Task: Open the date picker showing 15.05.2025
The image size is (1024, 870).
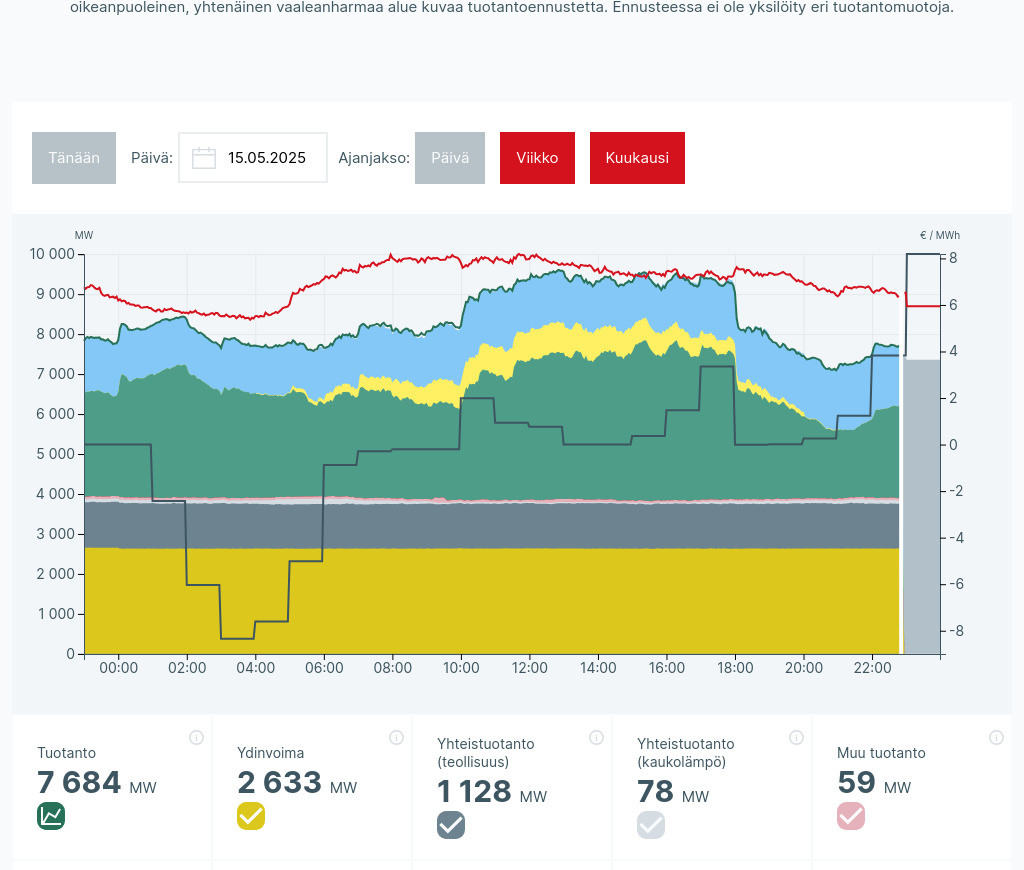Action: click(x=266, y=158)
